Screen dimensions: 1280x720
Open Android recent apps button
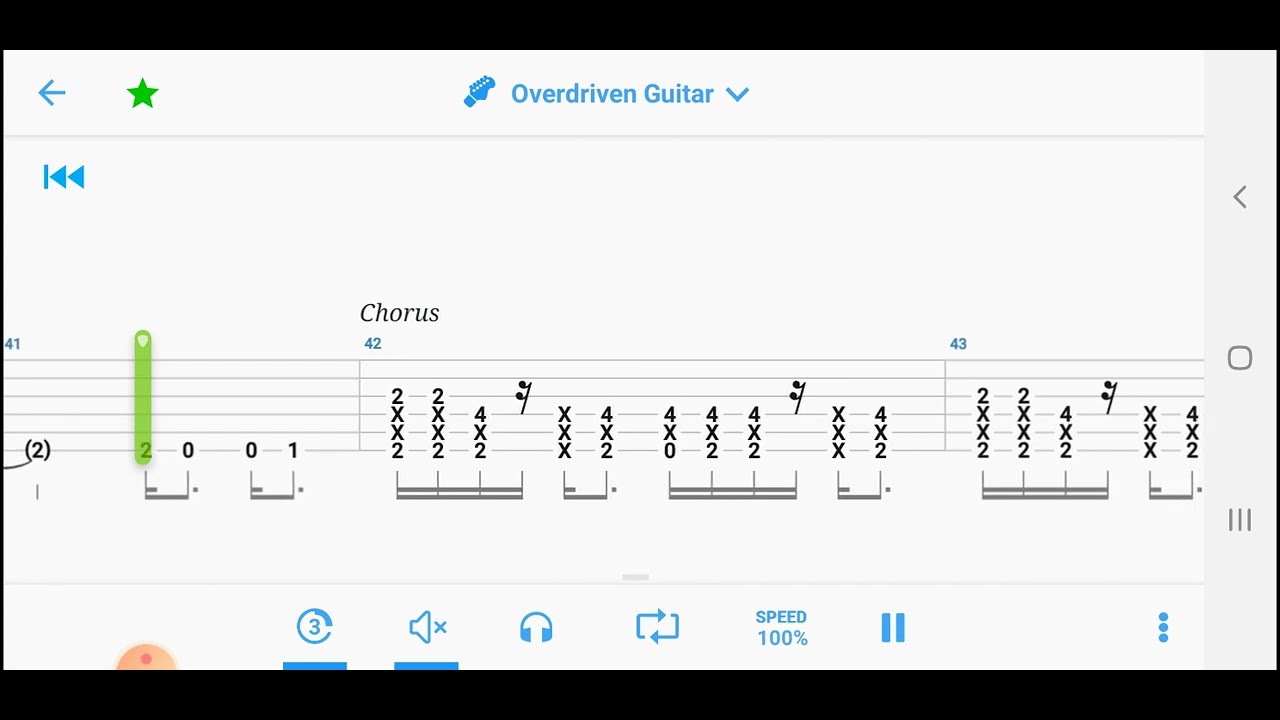(x=1240, y=519)
